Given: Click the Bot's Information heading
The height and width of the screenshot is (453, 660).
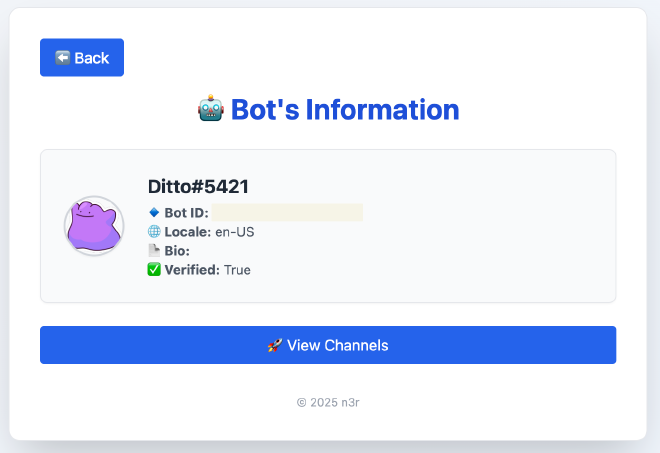Looking at the screenshot, I should coord(345,109).
